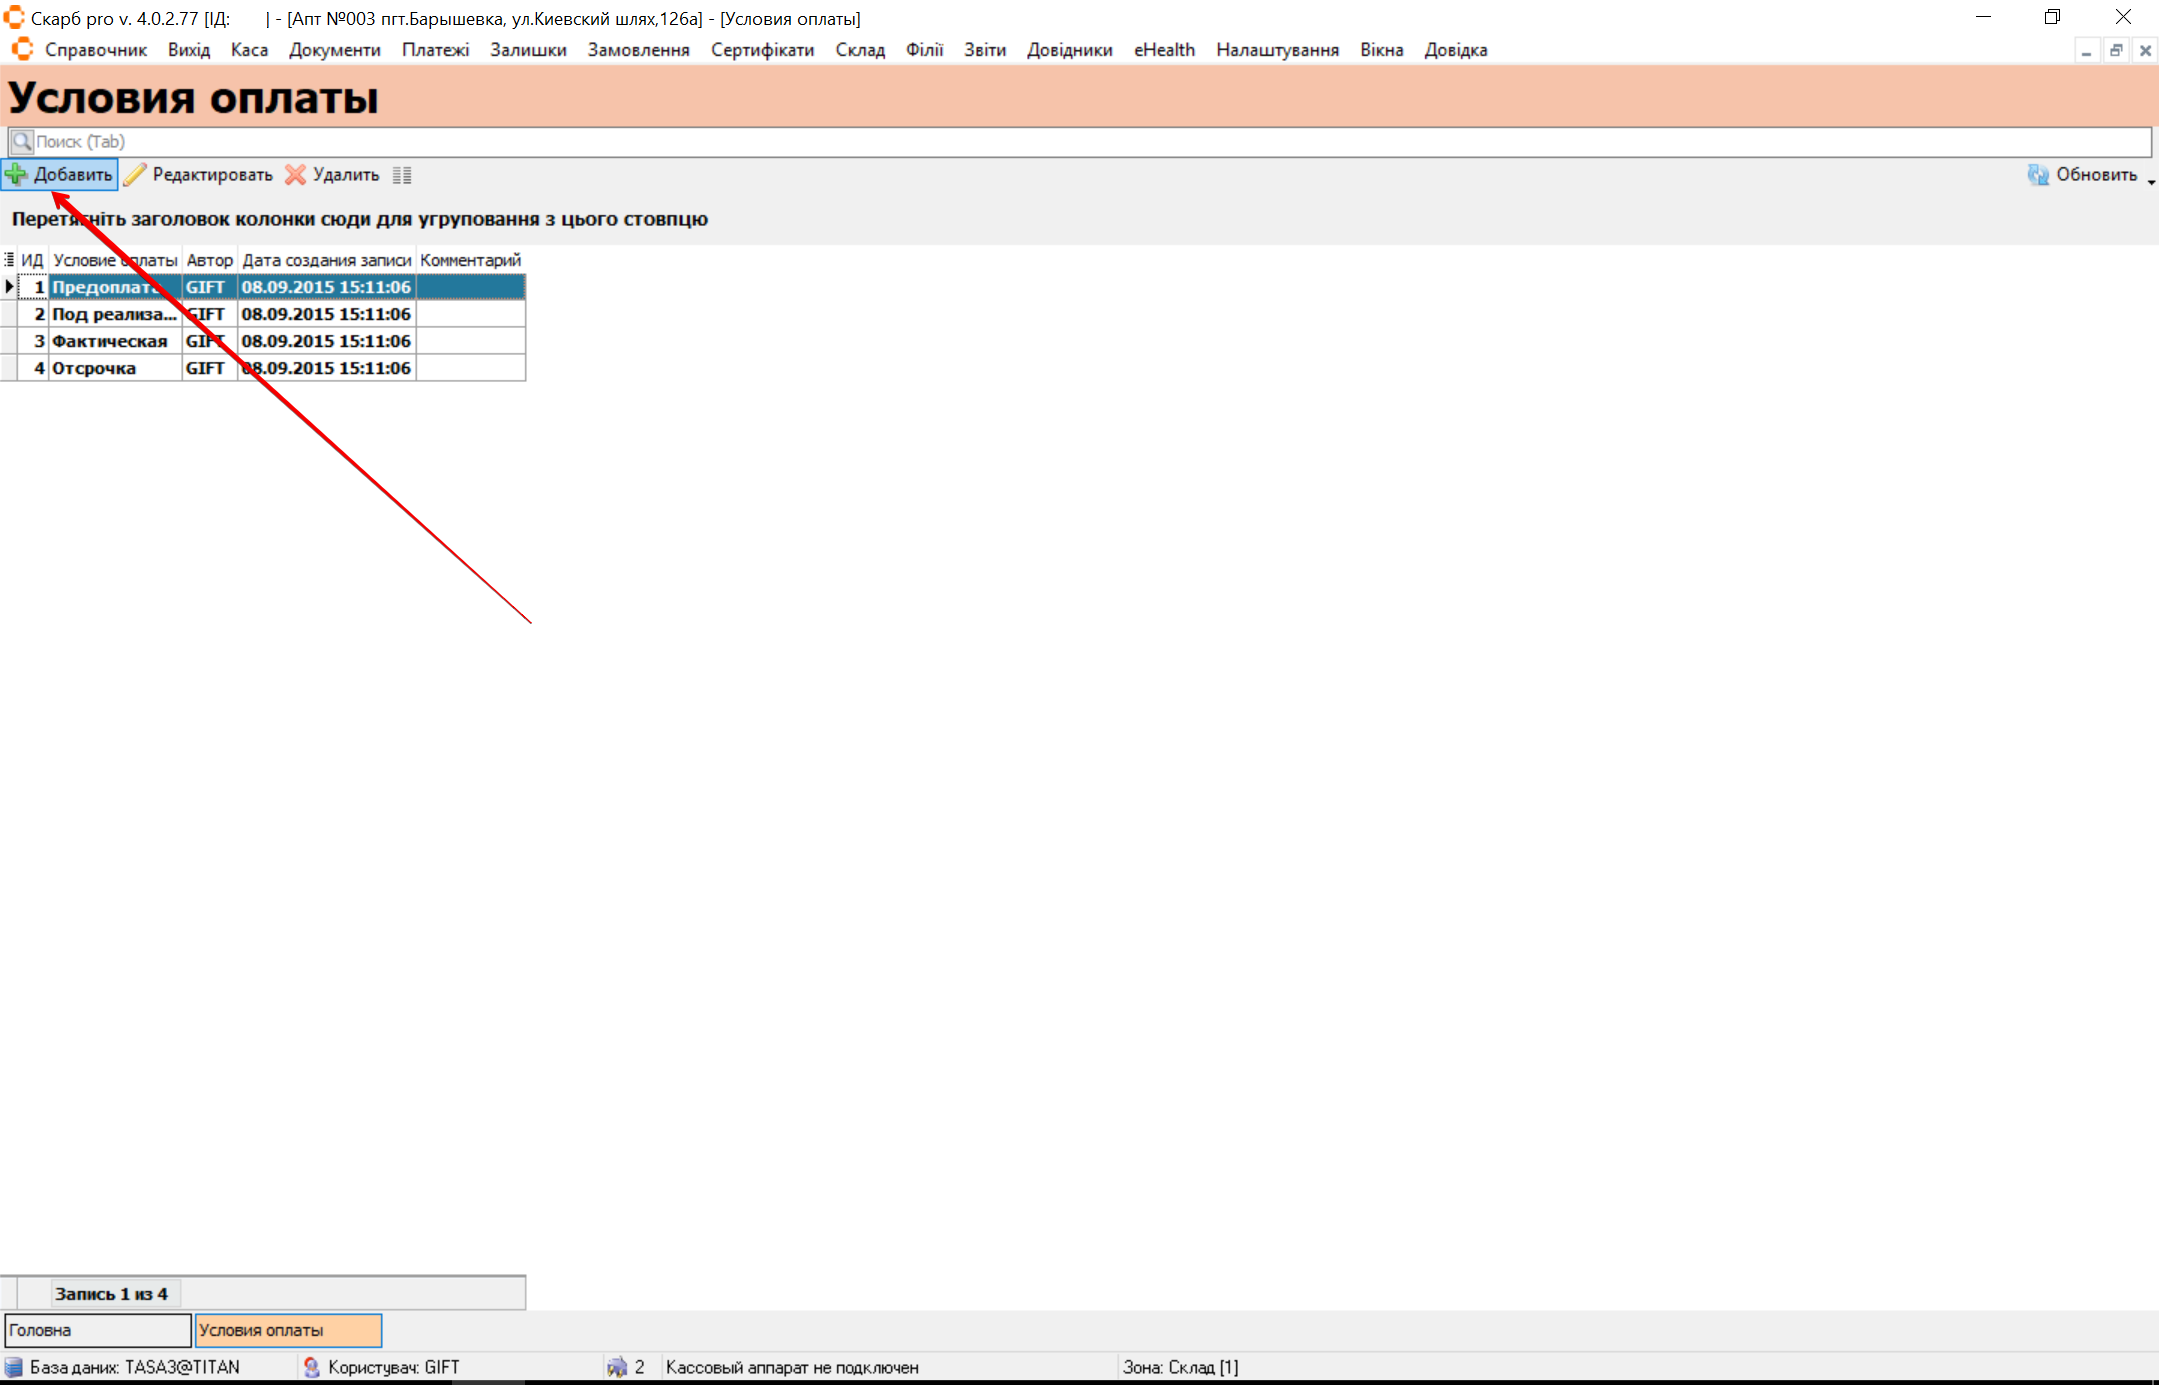Restore the inner child window
The width and height of the screenshot is (2159, 1385).
tap(2116, 50)
